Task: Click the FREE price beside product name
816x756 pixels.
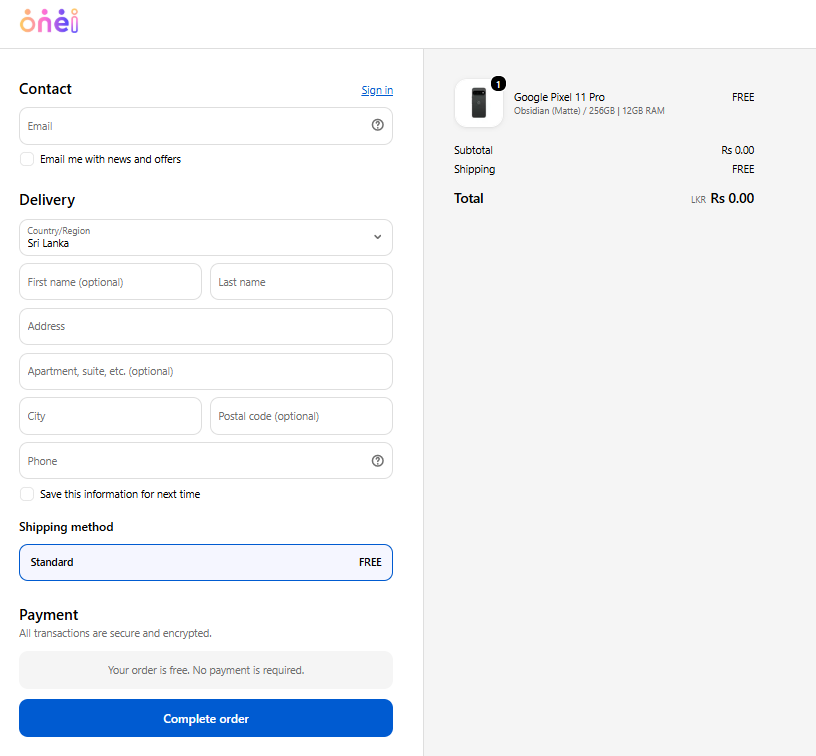Action: click(743, 97)
